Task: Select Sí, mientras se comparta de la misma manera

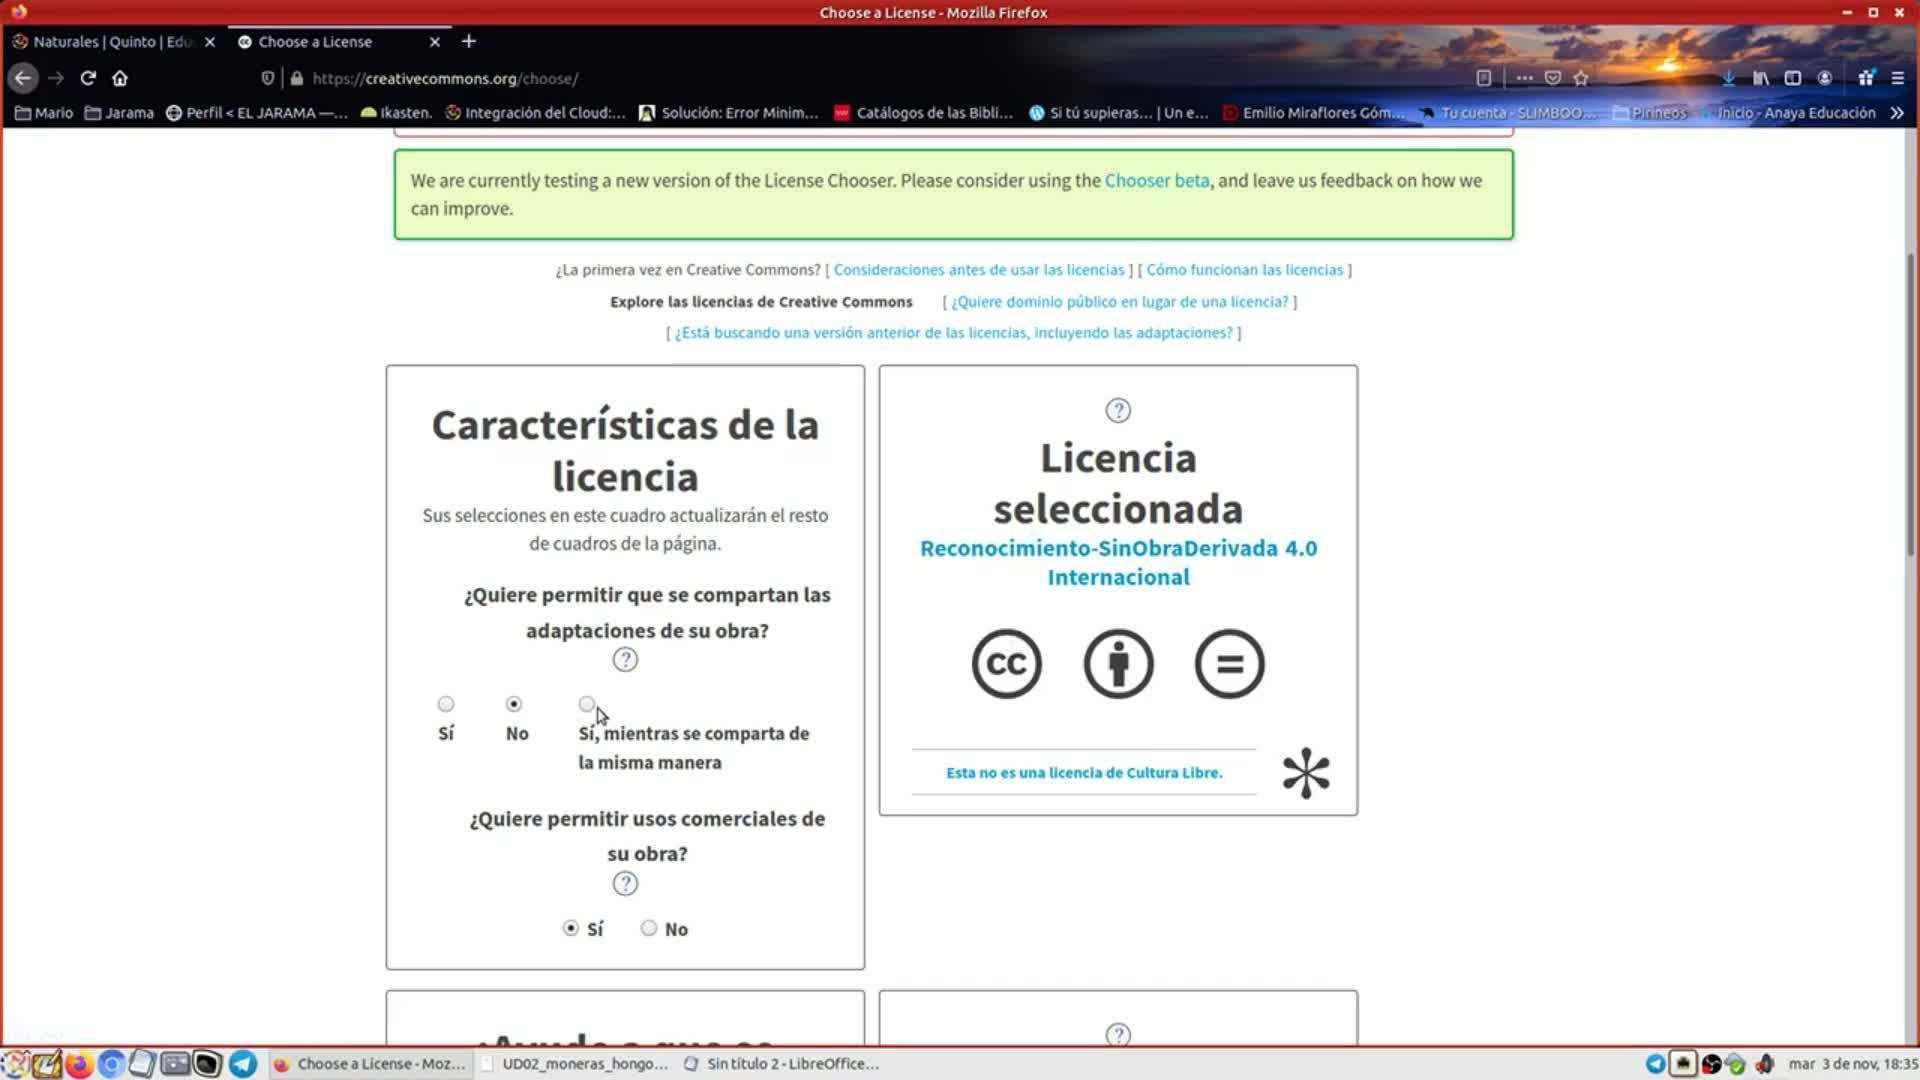Action: (587, 704)
